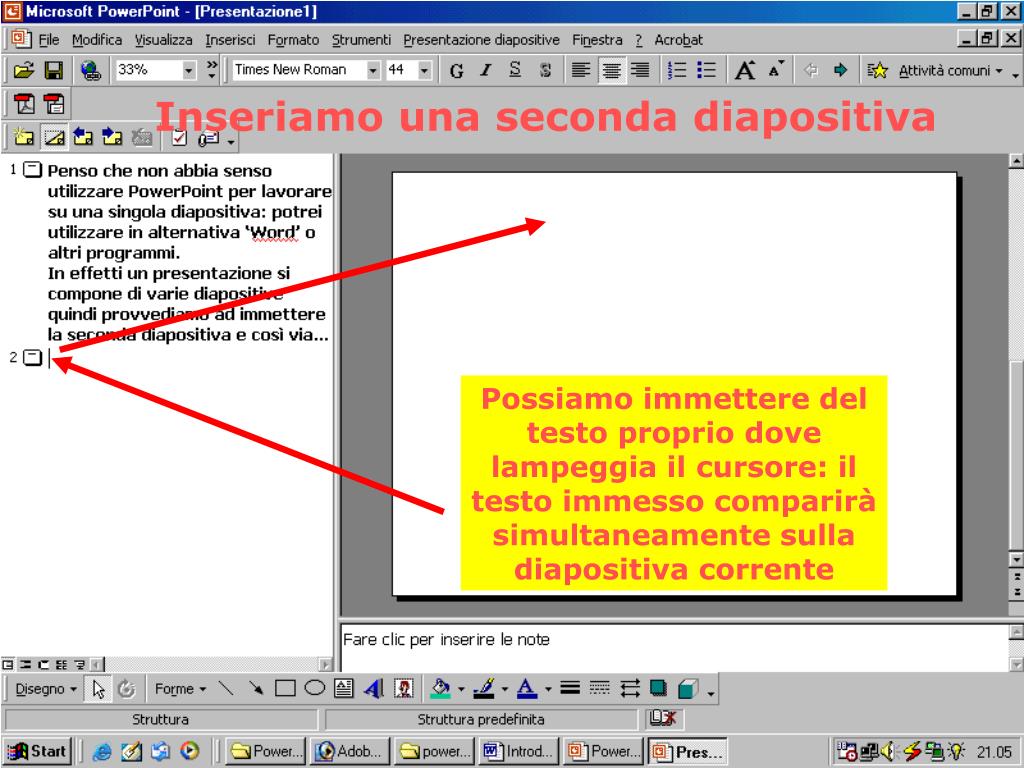Select the Arrow drawing tool
This screenshot has width=1024, height=768.
[255, 689]
